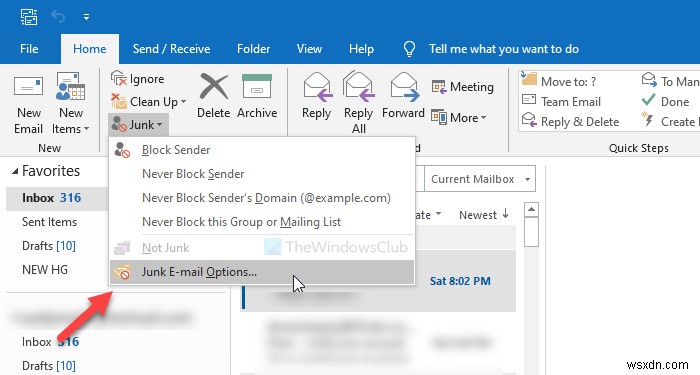700x375 pixels.
Task: Click the Ignore conversation button
Action: click(x=138, y=79)
